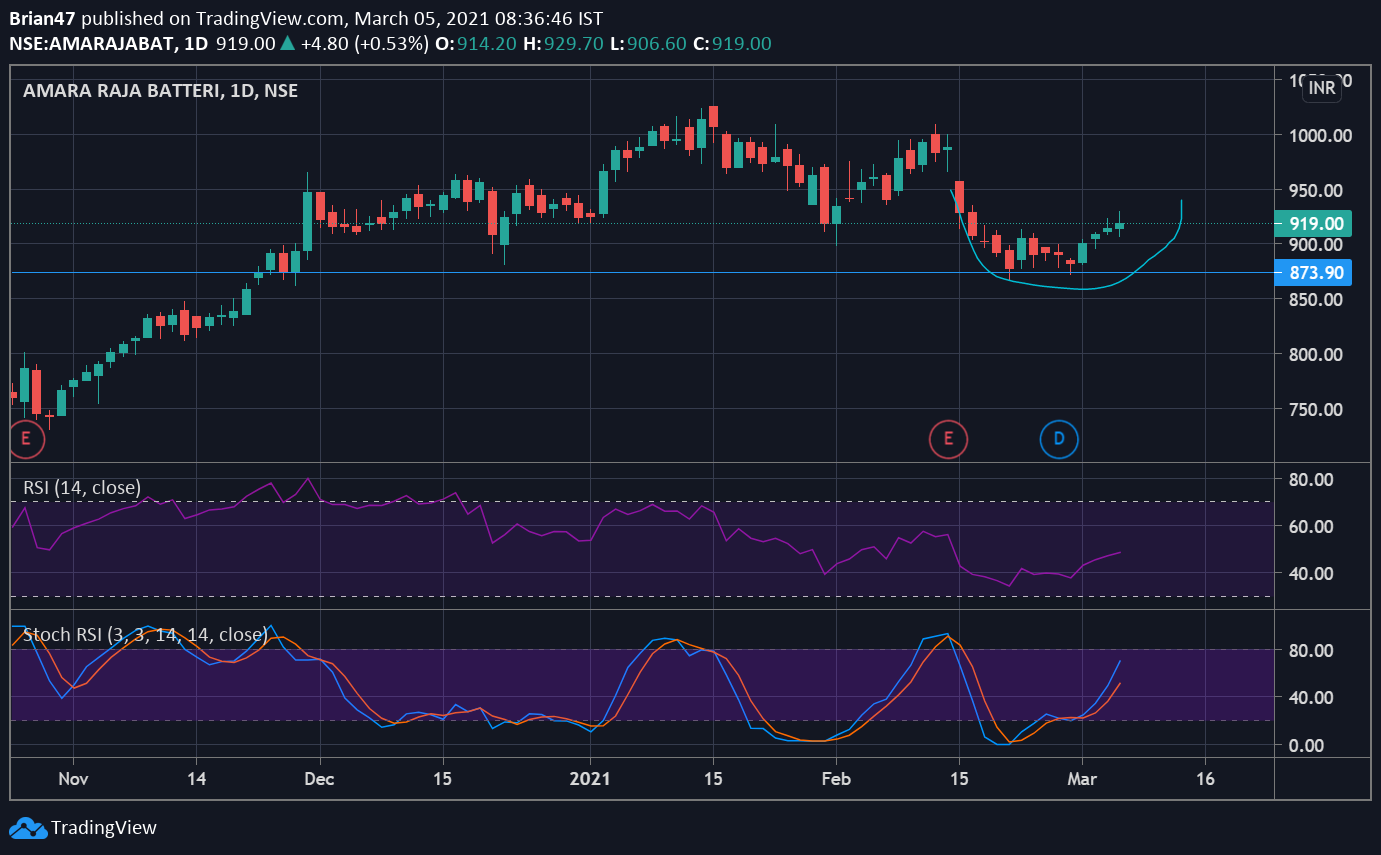Click the INR currency label
This screenshot has width=1381, height=855.
[1321, 88]
